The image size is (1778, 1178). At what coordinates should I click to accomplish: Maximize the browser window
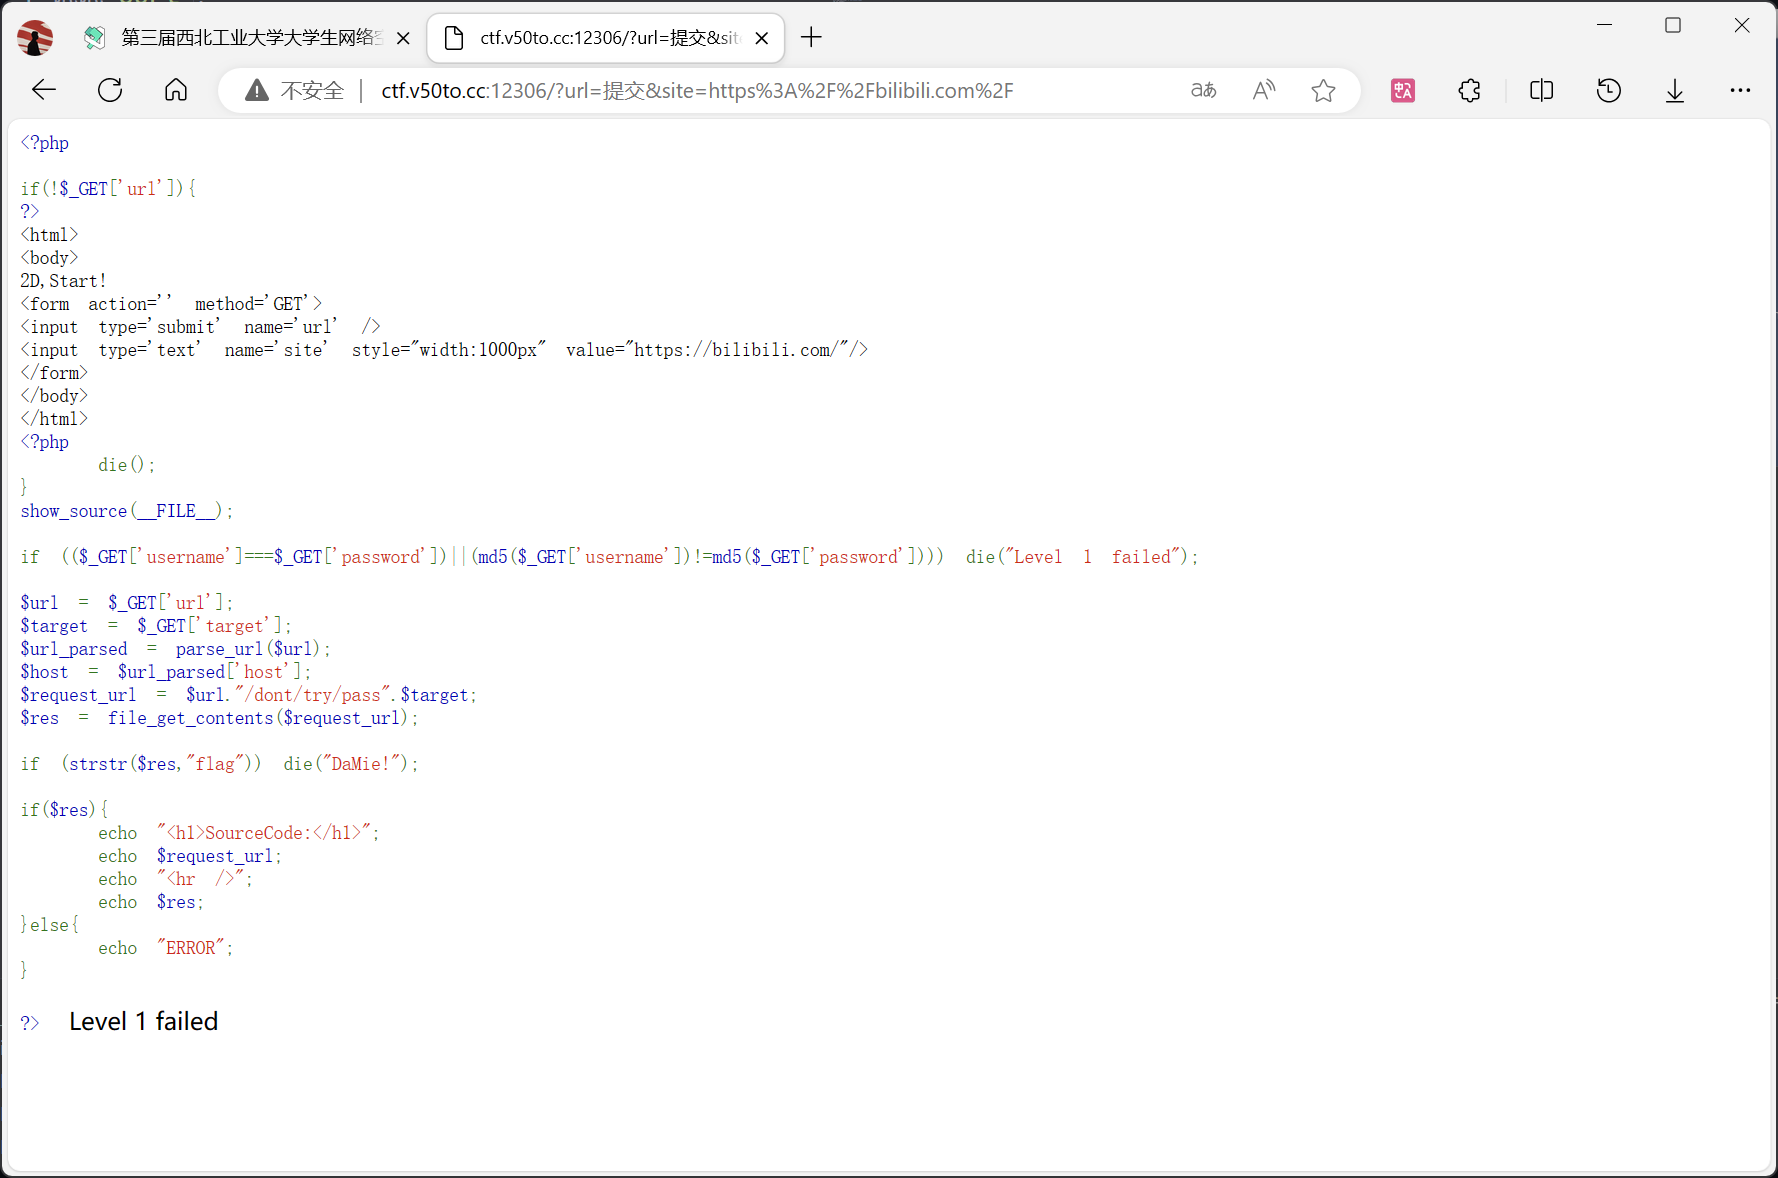pos(1673,25)
